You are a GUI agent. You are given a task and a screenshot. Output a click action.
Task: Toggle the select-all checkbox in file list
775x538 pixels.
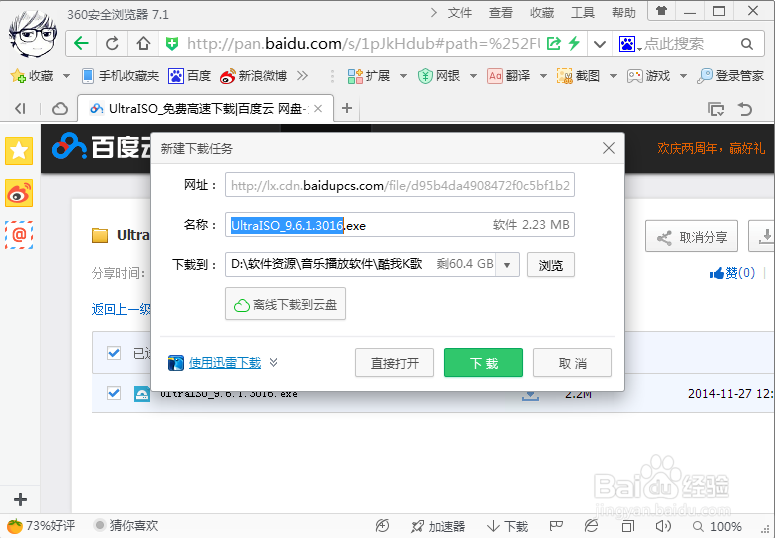coord(114,353)
